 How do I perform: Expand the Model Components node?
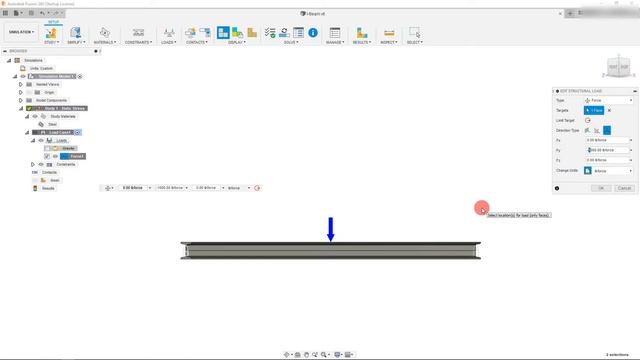(x=21, y=100)
